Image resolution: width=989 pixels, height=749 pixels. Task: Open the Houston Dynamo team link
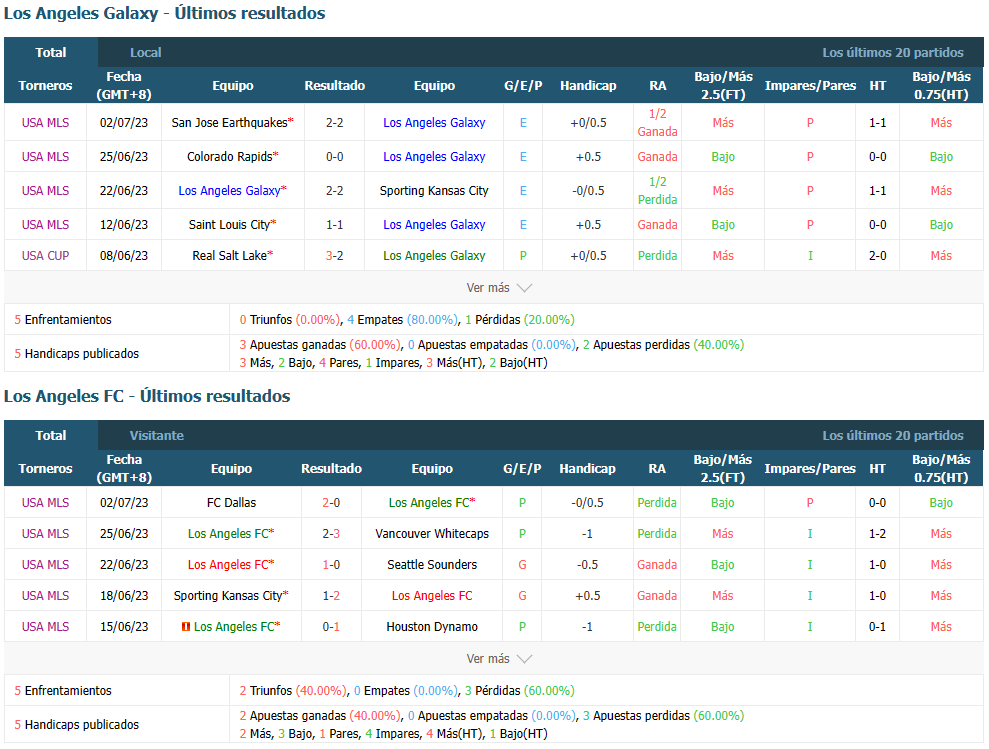click(x=432, y=627)
